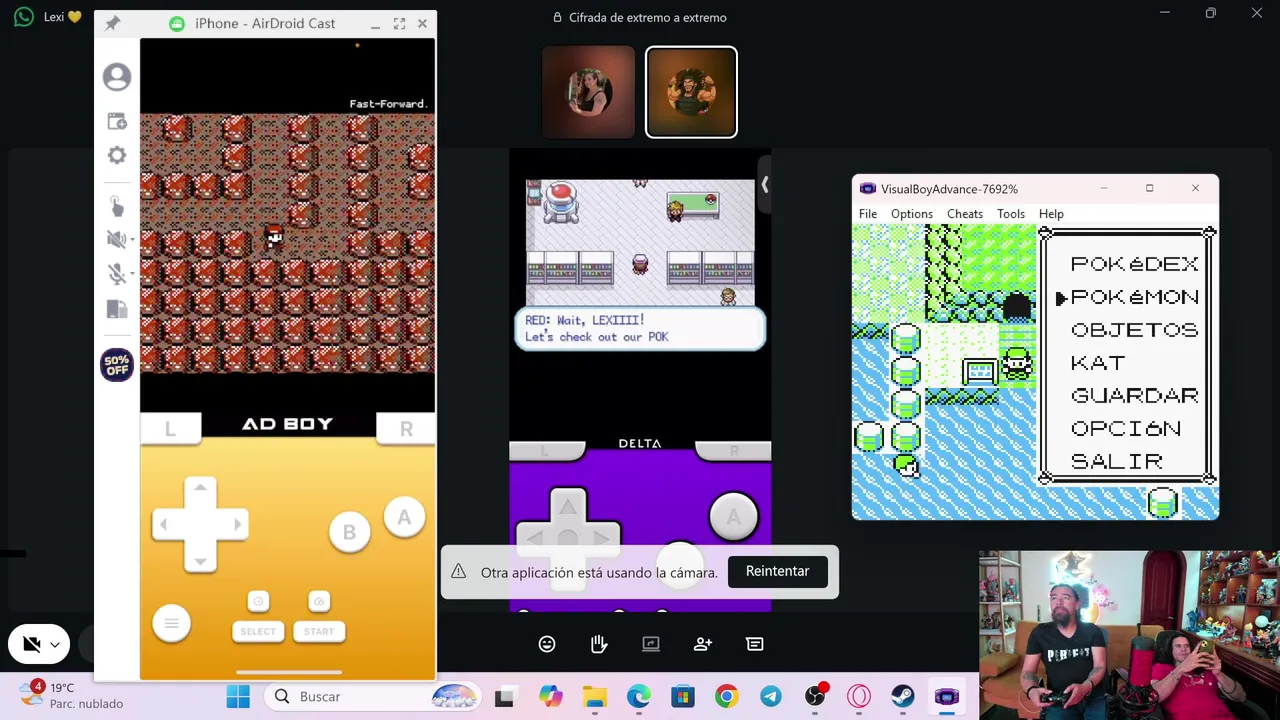This screenshot has width=1280, height=720.
Task: Tap the A button on purple Delta emulator
Action: pos(733,516)
